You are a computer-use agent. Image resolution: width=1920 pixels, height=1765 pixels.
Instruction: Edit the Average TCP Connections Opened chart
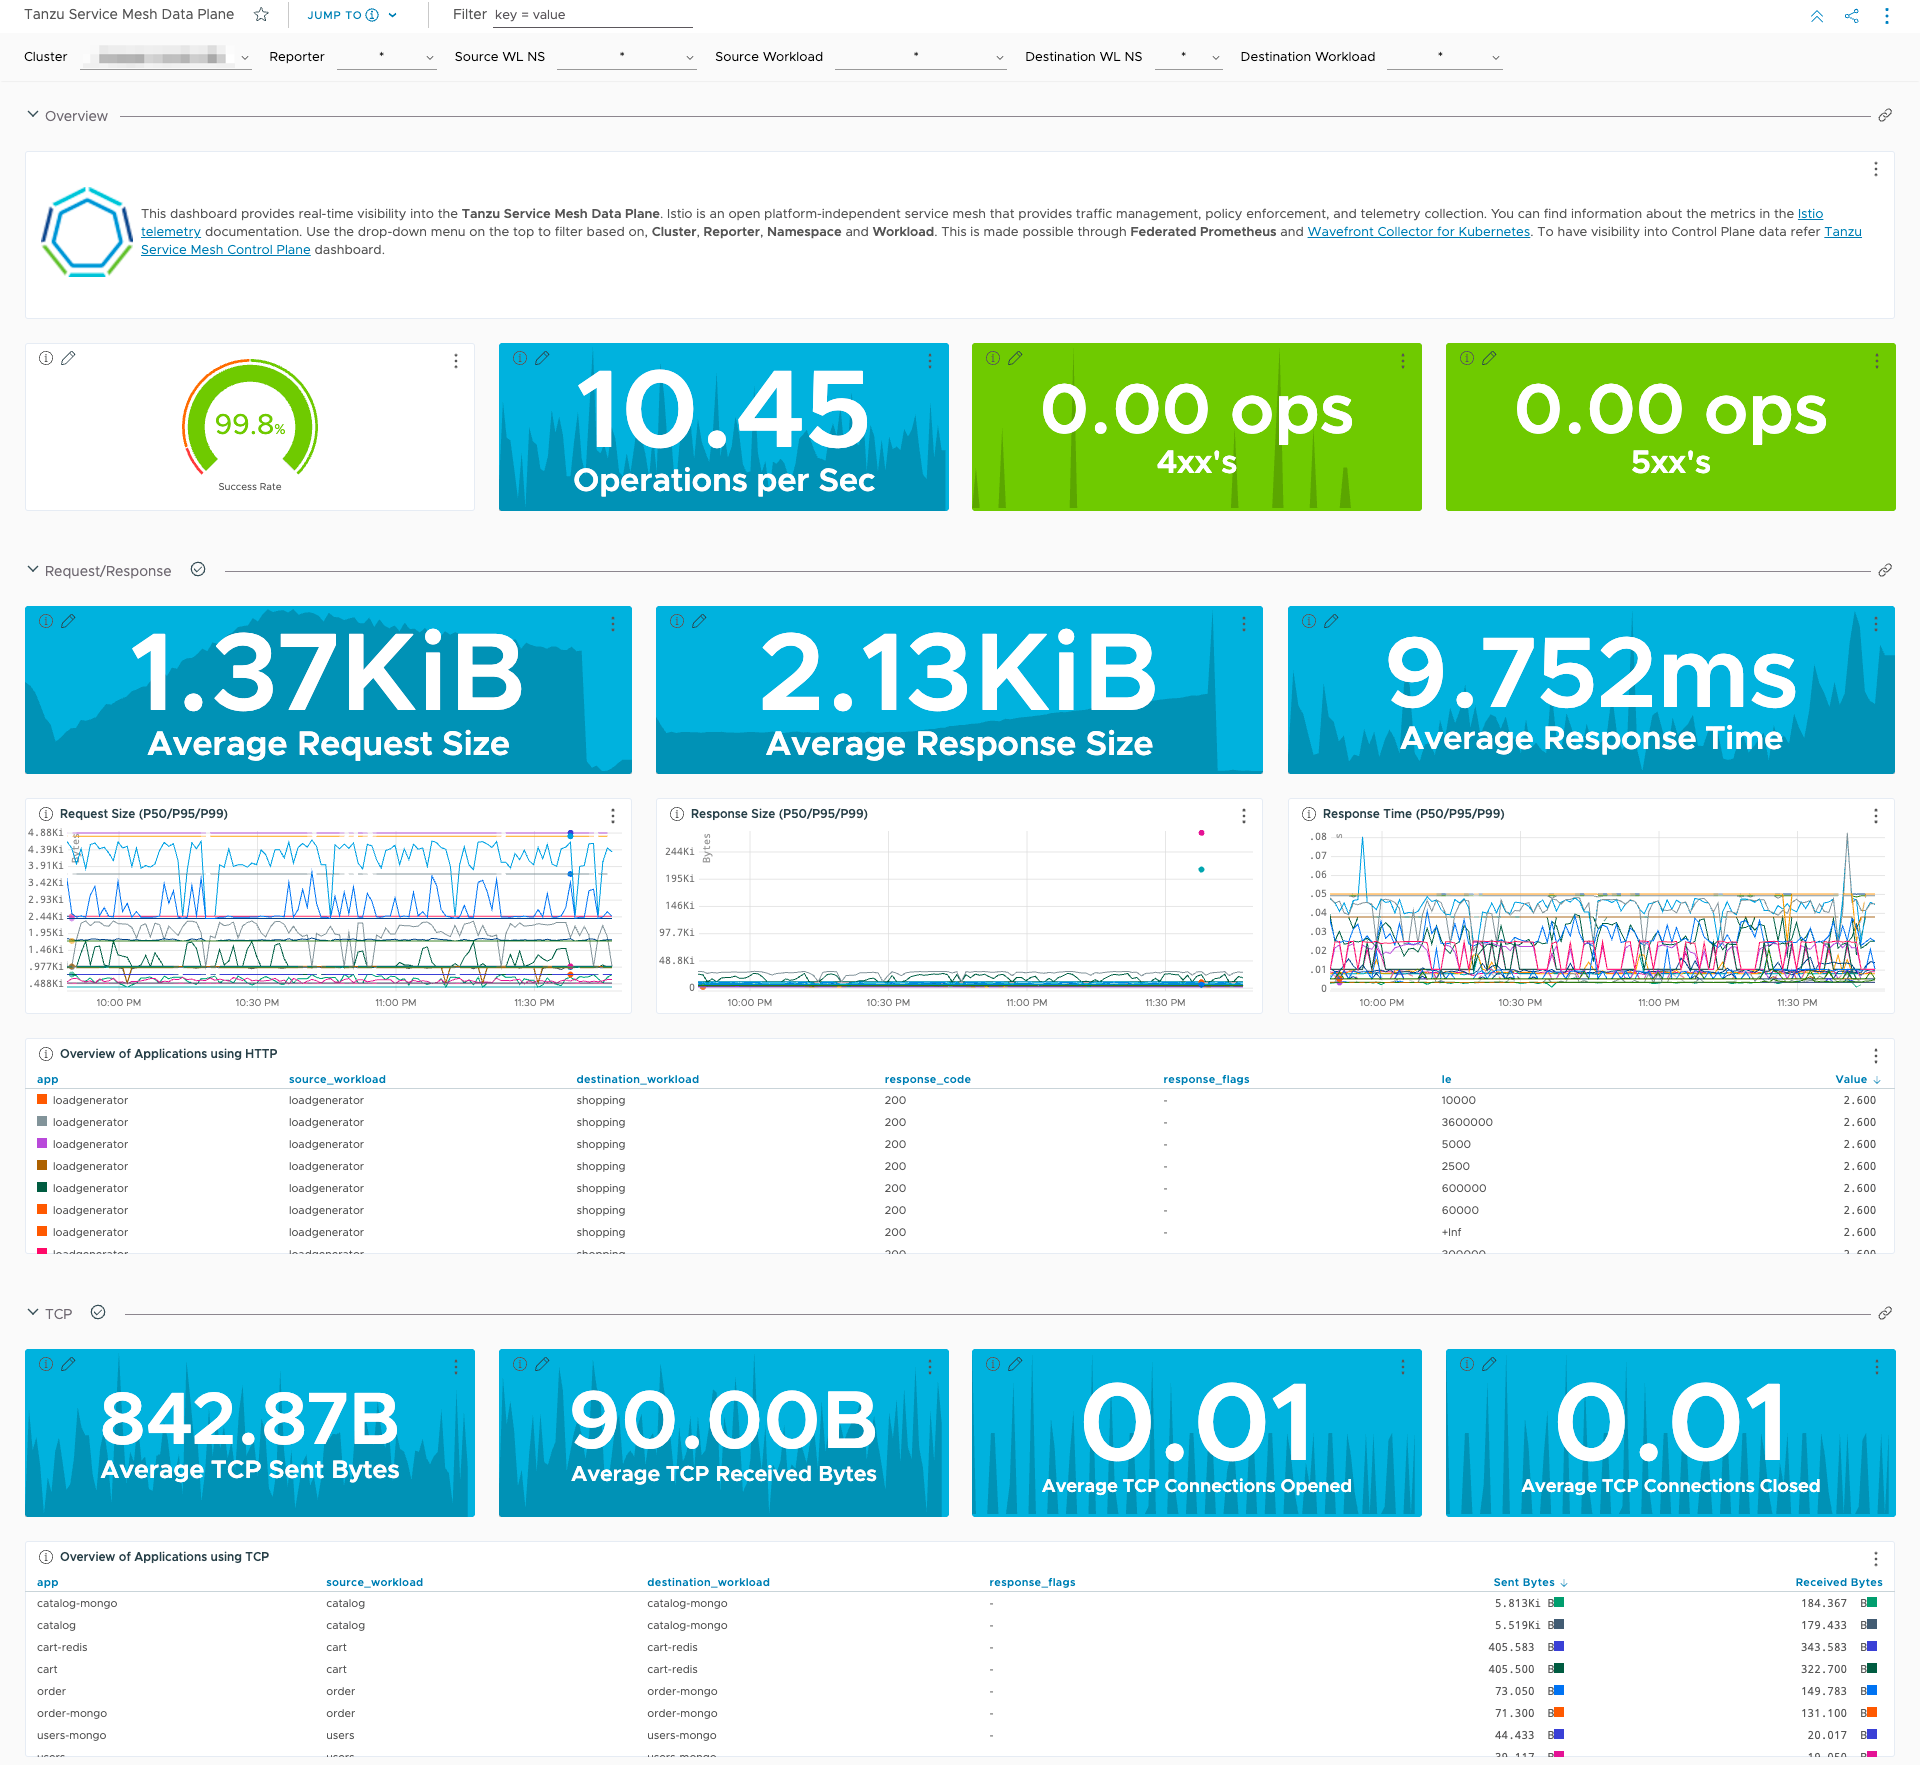coord(1015,1364)
